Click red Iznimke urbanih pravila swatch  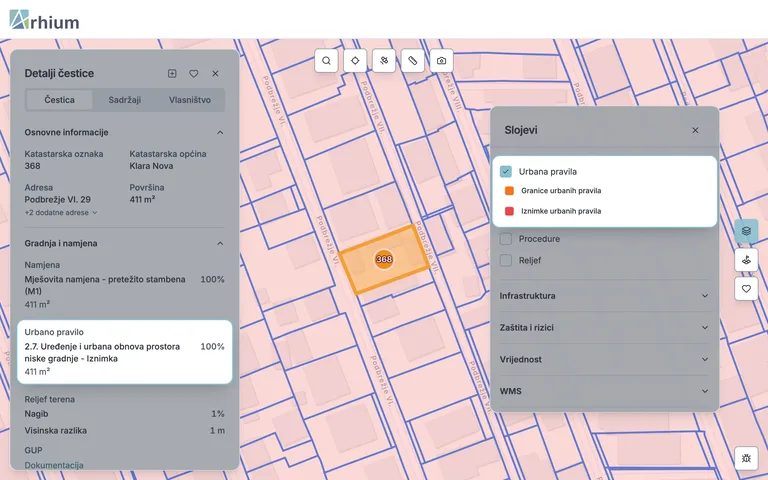(509, 211)
